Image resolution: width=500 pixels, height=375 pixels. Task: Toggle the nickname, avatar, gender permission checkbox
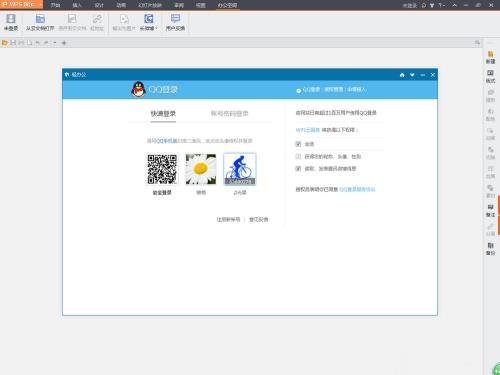pos(298,156)
